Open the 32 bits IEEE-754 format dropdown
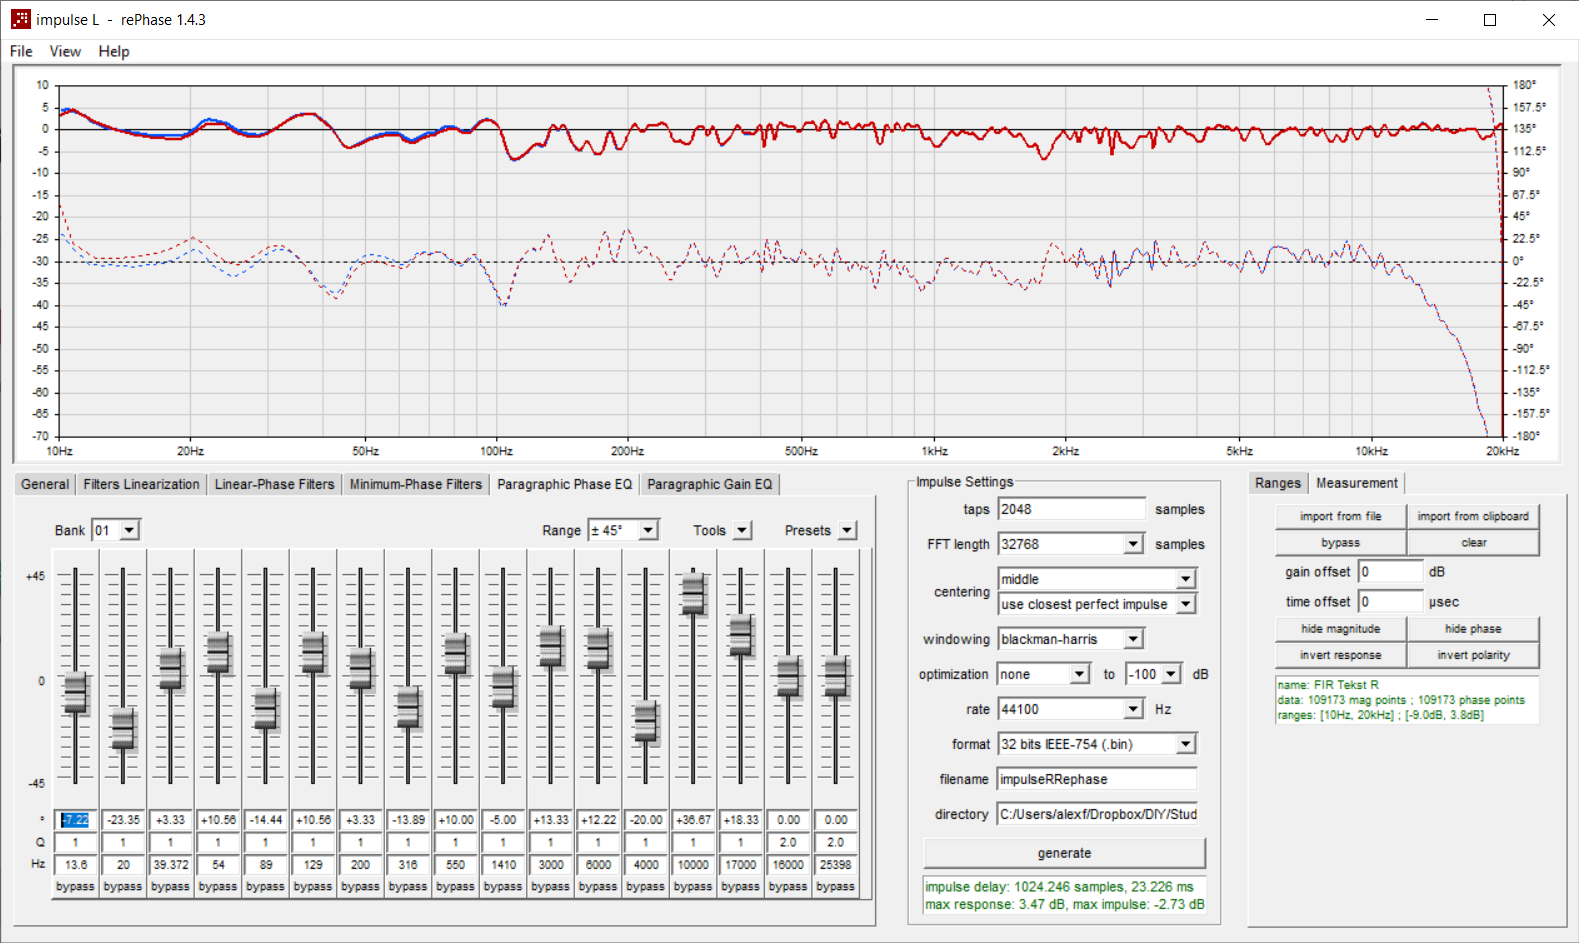Viewport: 1579px width, 943px height. point(1185,744)
